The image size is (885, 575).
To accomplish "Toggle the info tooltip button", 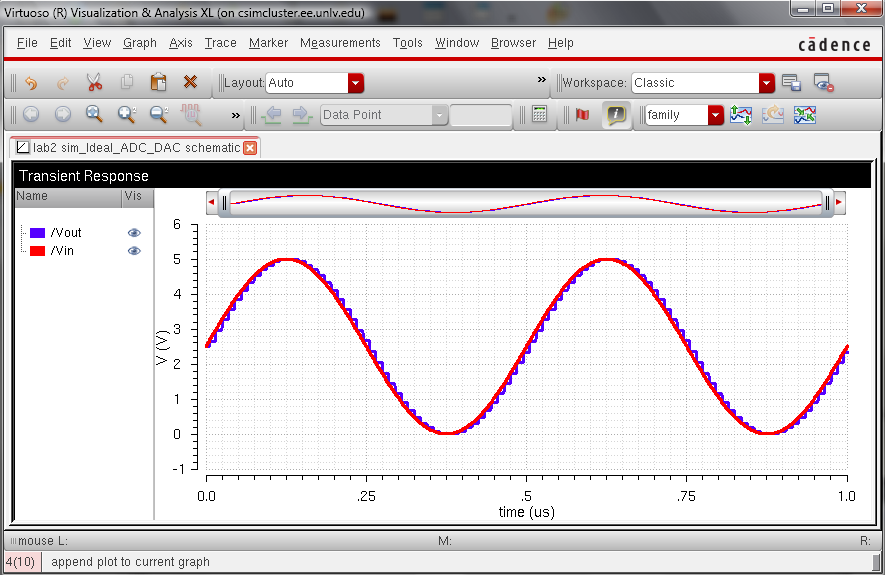I will [616, 115].
